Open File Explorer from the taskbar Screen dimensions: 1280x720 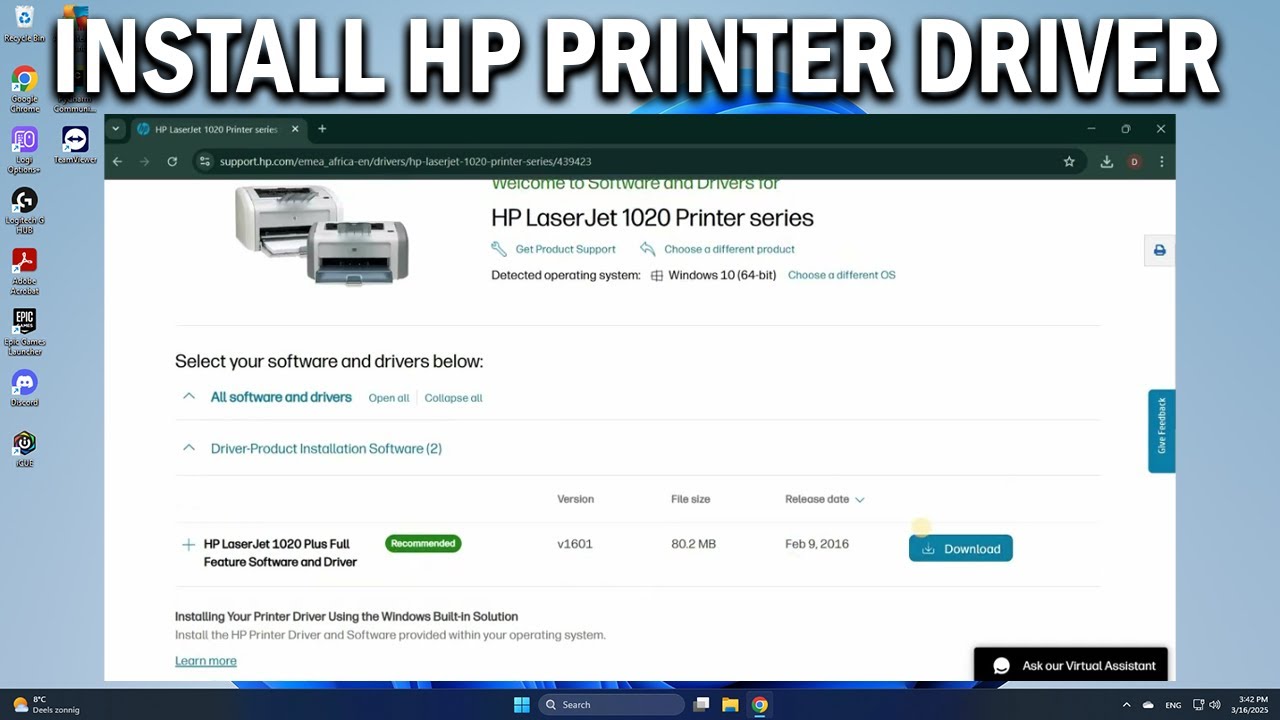tap(730, 704)
